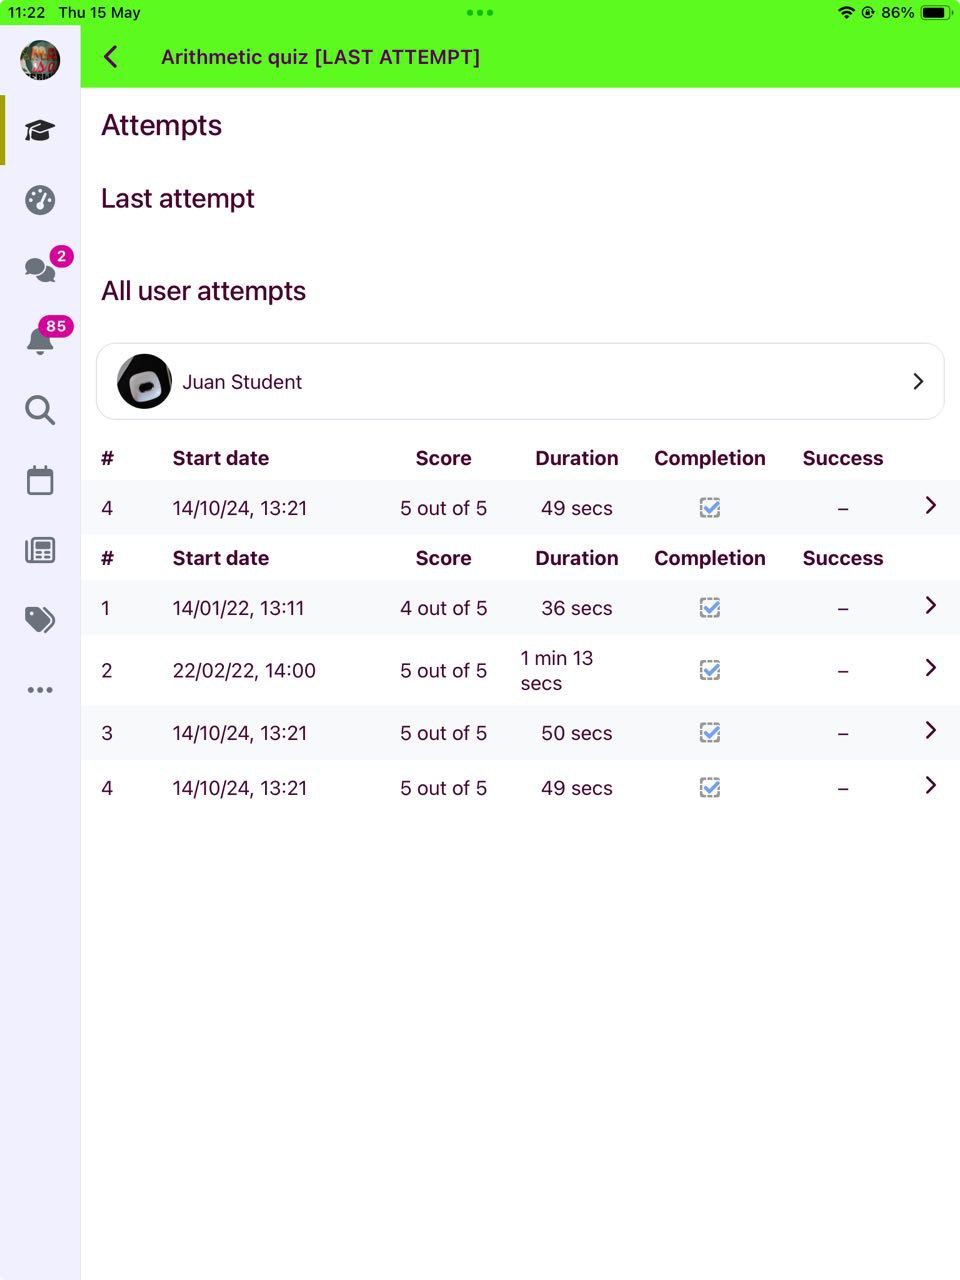Open the three-dots More menu in sidebar
The height and width of the screenshot is (1280, 960).
click(40, 690)
